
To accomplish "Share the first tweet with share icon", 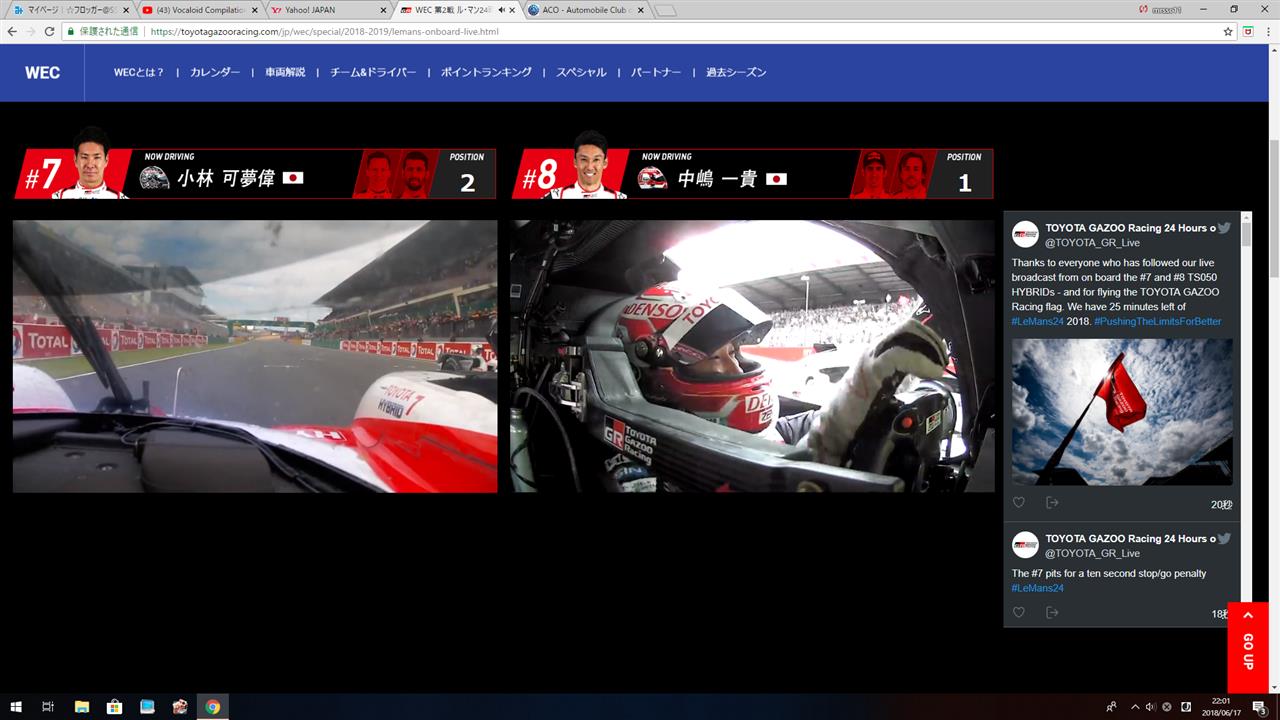I will [1052, 503].
